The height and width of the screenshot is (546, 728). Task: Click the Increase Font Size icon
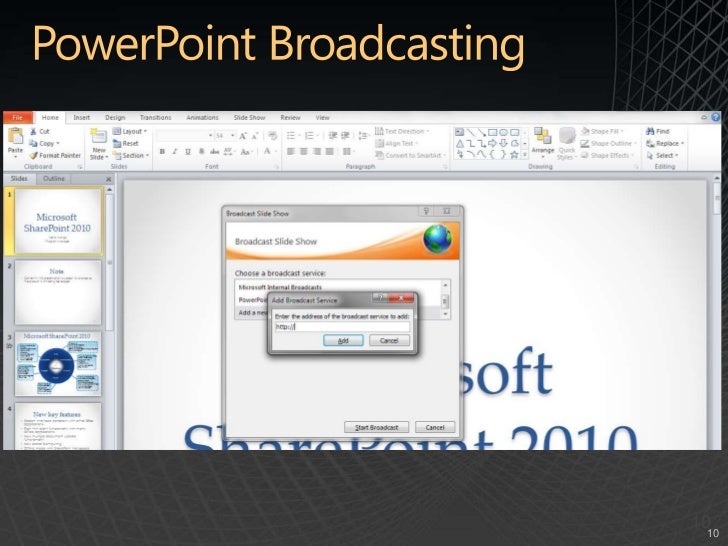click(243, 136)
